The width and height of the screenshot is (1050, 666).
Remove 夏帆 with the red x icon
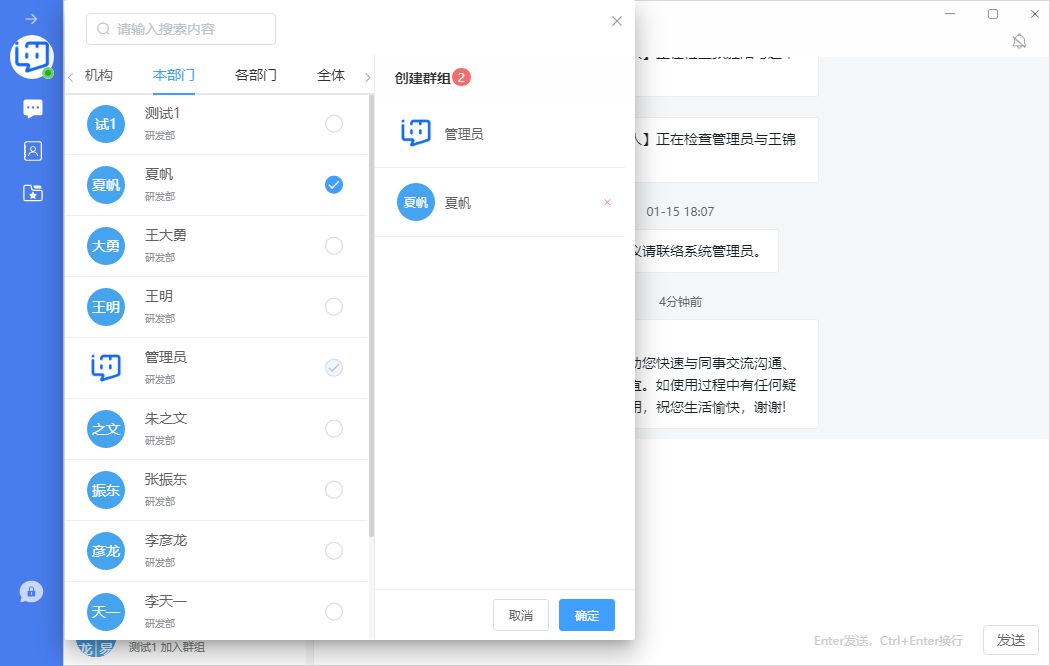click(607, 203)
